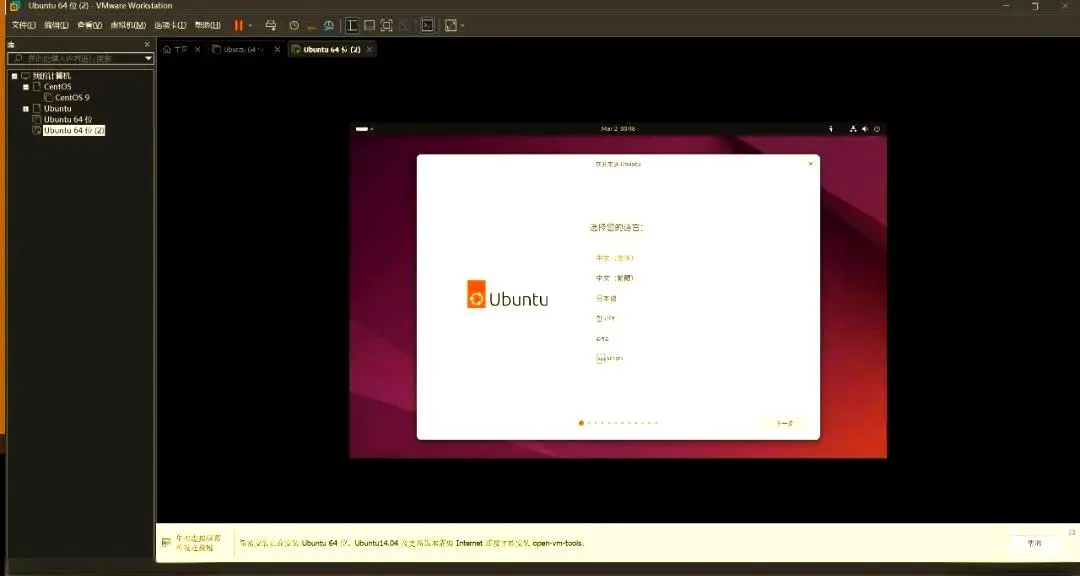
Task: Open the library search filter dropdown arrow
Action: (x=148, y=59)
